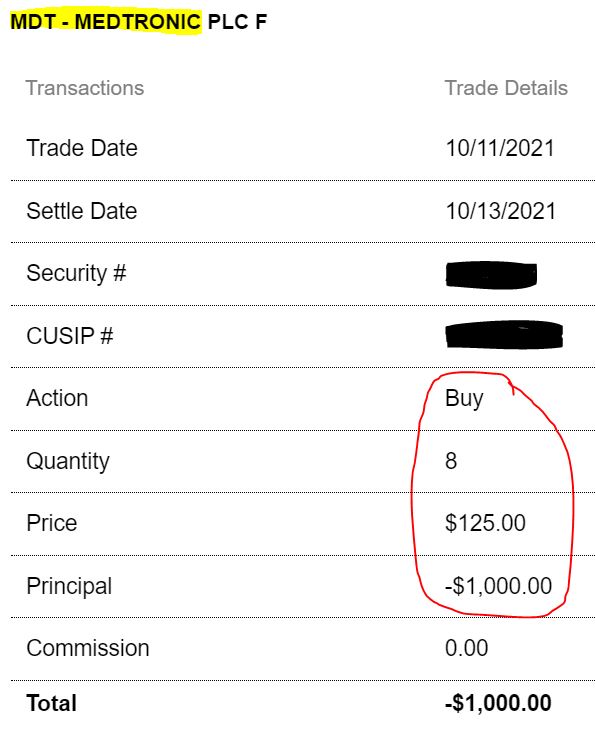Click the Action row label
This screenshot has height=731, width=595.
point(57,398)
